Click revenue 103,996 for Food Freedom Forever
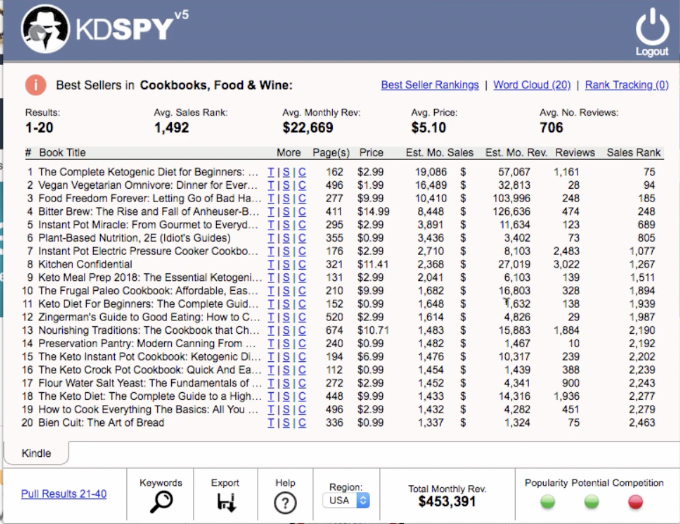680x524 pixels. [x=511, y=199]
